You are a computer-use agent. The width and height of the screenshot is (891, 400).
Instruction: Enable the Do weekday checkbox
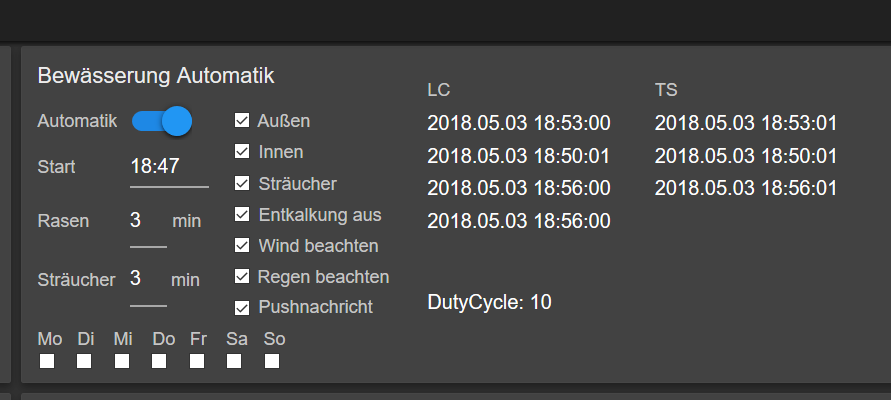point(159,361)
